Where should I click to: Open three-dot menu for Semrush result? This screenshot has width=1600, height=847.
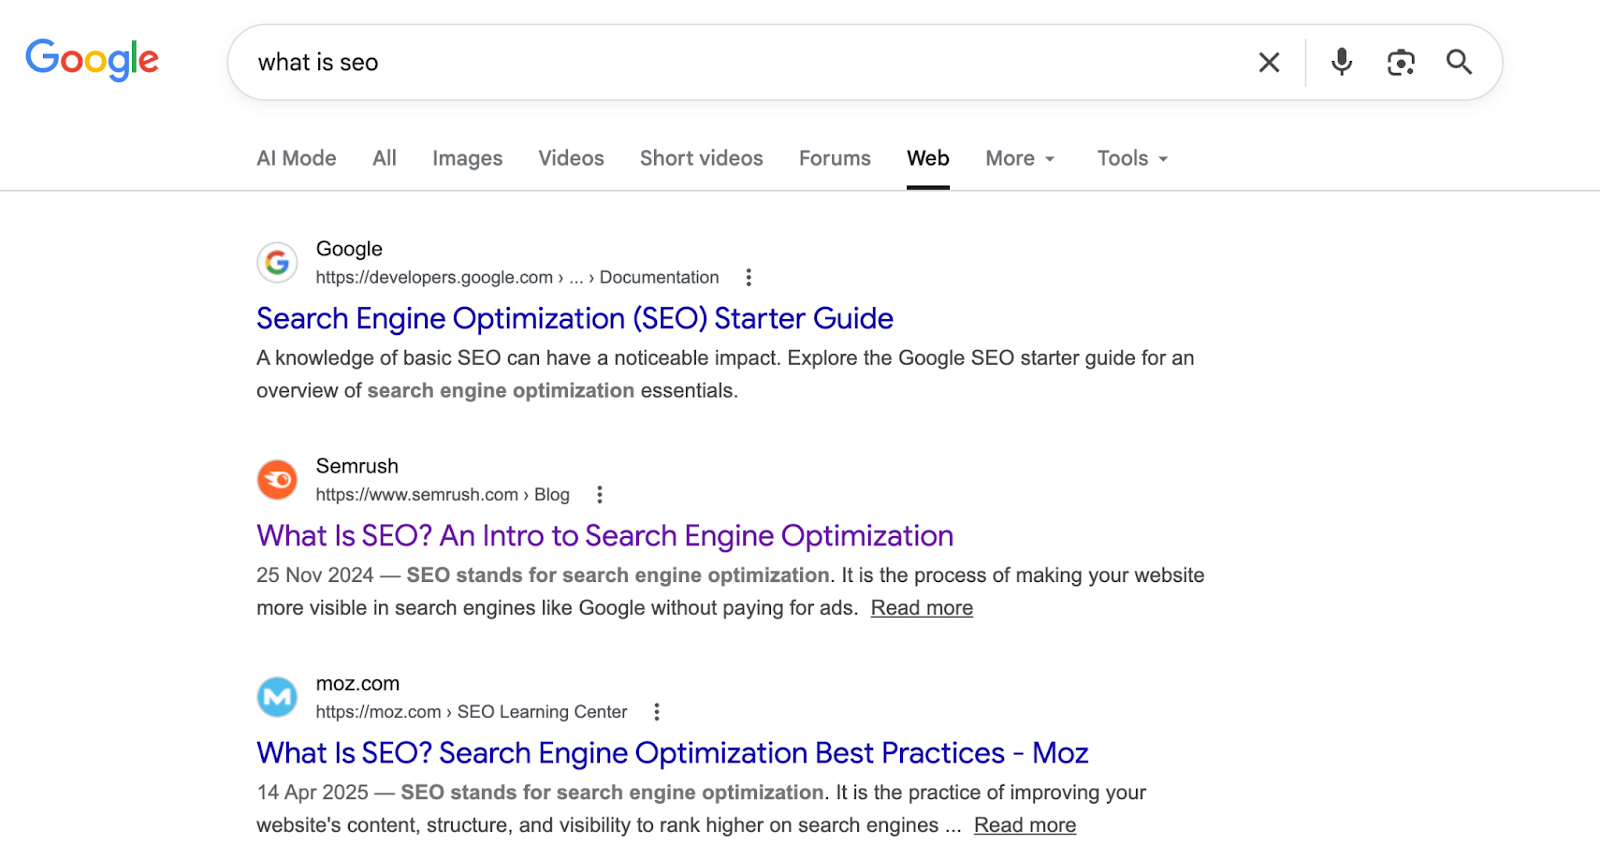(x=599, y=494)
